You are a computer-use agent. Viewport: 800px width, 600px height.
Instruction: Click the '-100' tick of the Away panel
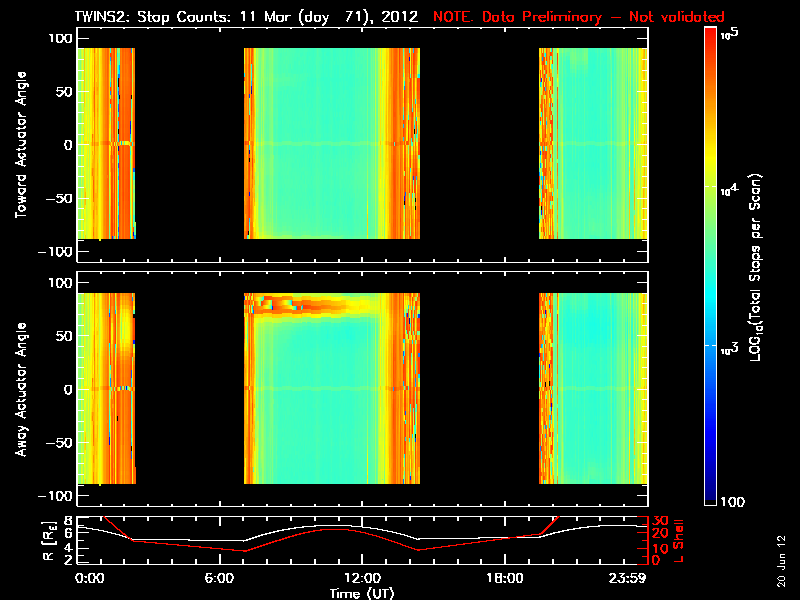point(55,496)
